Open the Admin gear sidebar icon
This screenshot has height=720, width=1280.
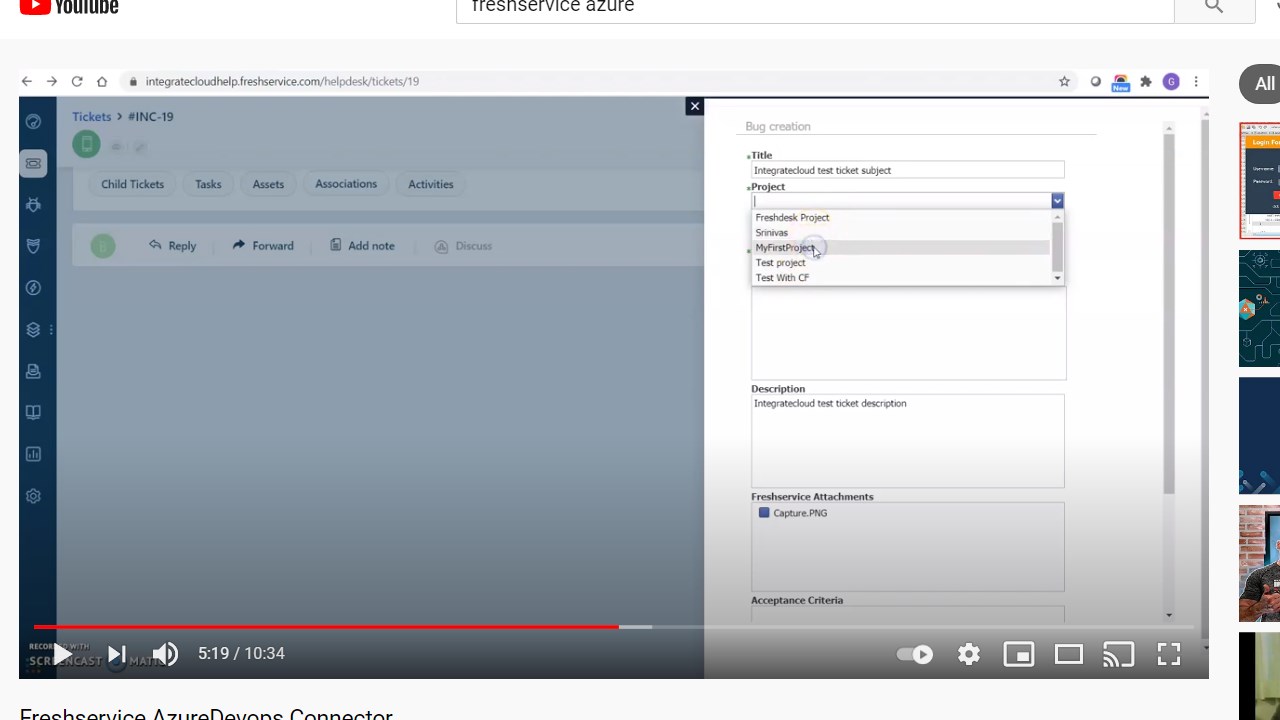[33, 496]
